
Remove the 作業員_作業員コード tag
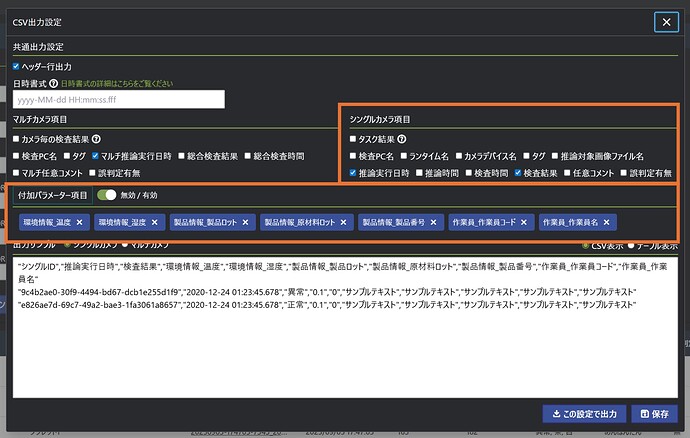(x=524, y=222)
